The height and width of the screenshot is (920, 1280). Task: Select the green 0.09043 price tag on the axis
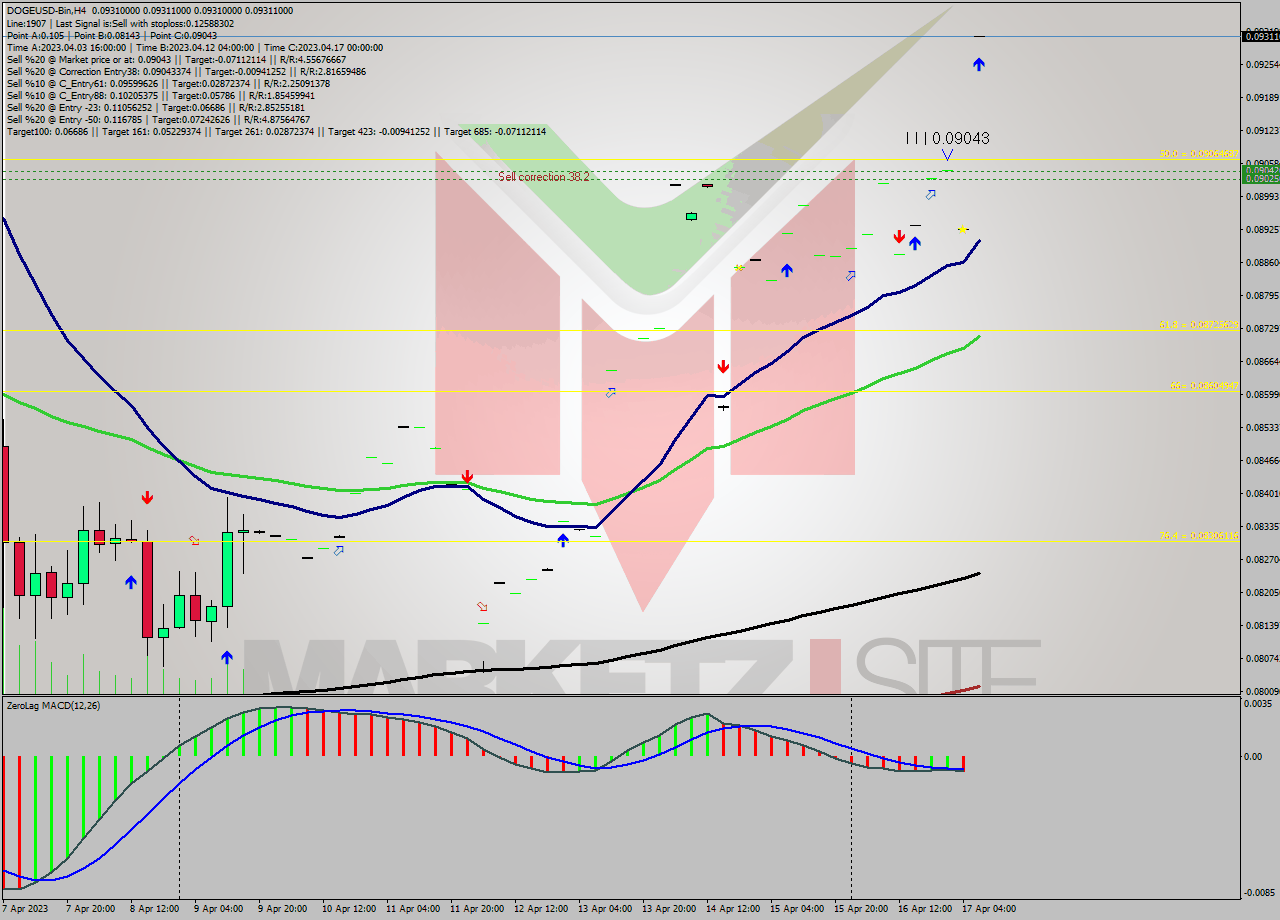pyautogui.click(x=1260, y=171)
